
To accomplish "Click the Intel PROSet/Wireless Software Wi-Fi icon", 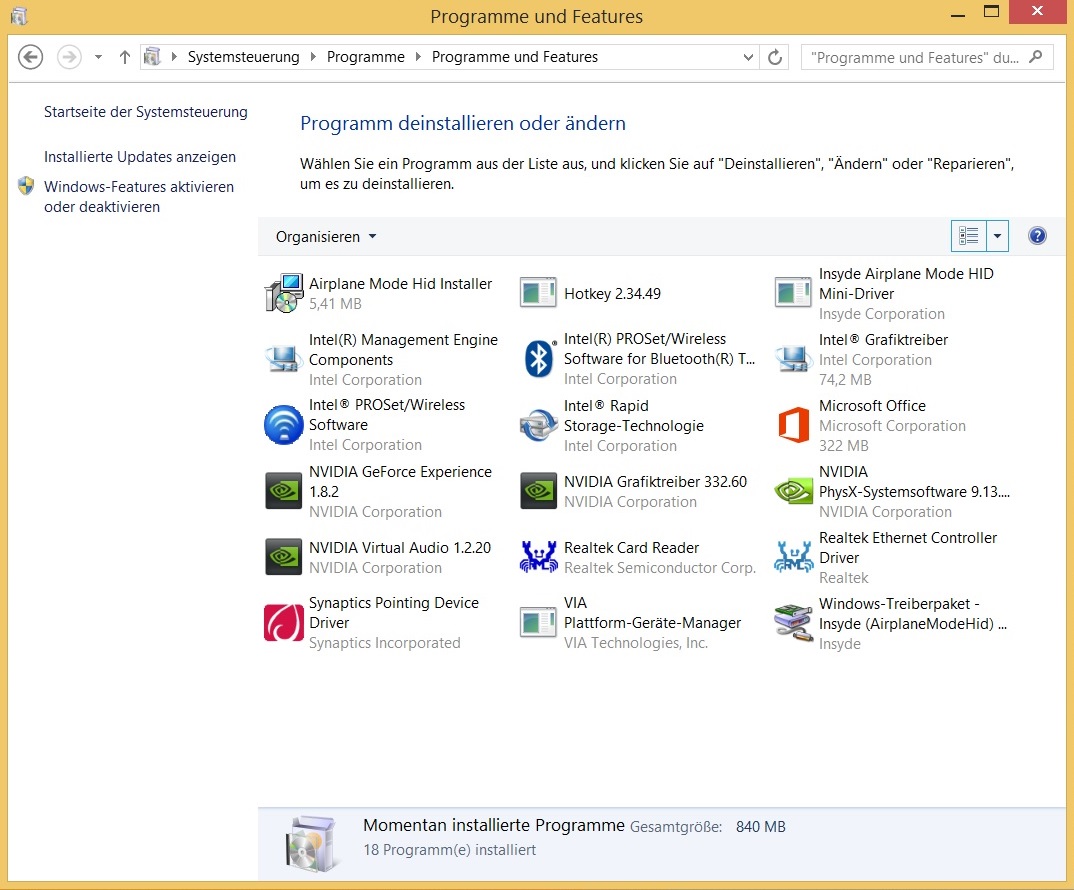I will point(284,425).
